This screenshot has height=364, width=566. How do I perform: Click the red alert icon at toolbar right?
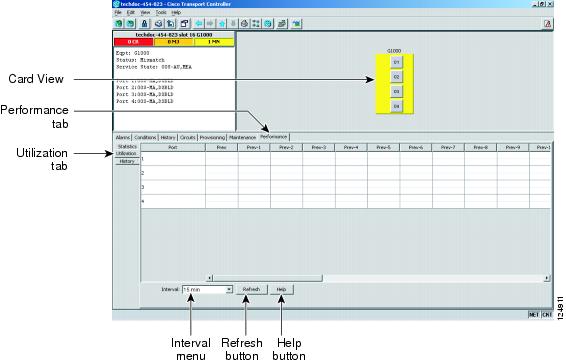548,24
